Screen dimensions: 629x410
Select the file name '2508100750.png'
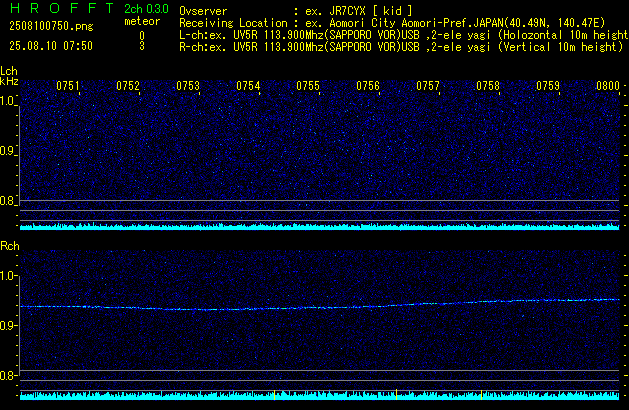pos(51,26)
